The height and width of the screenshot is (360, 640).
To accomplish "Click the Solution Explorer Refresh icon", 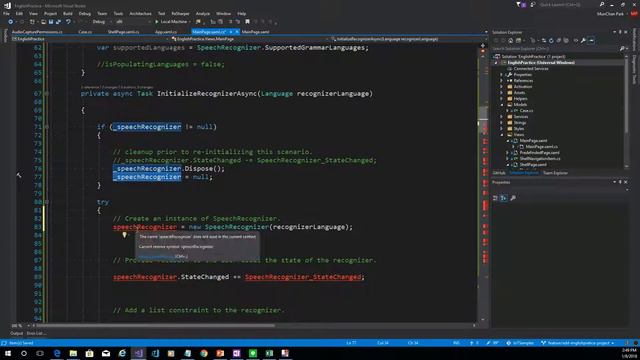I will click(551, 40).
